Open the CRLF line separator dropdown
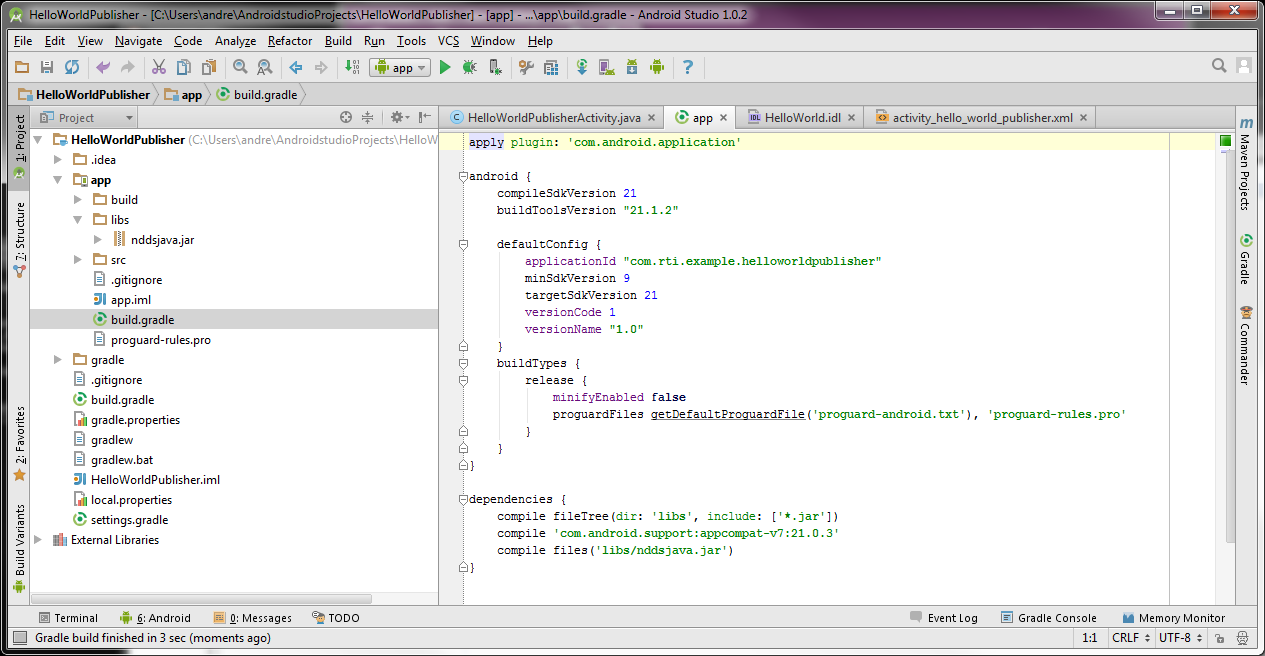 click(1130, 638)
